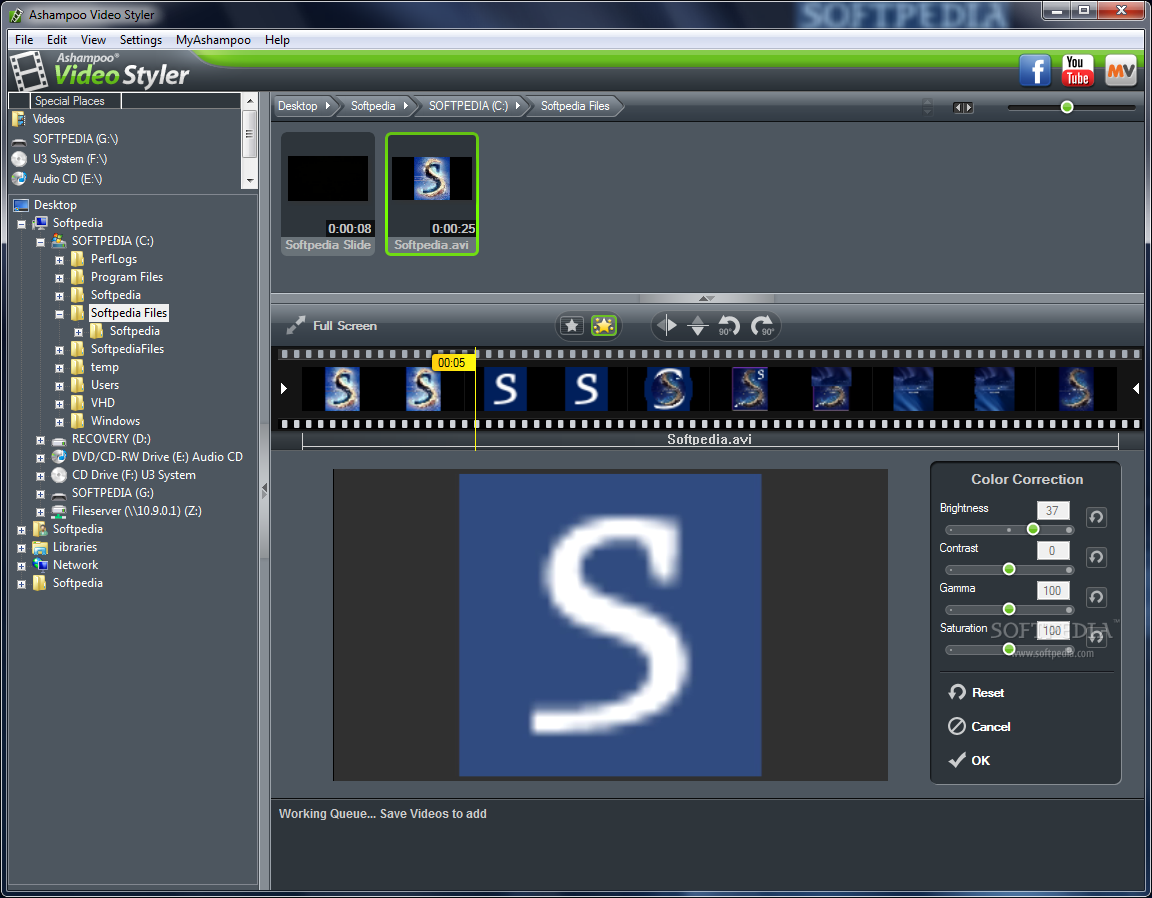
Task: Open SOFTPEDIA (G:\) in Special Places
Action: tap(75, 139)
